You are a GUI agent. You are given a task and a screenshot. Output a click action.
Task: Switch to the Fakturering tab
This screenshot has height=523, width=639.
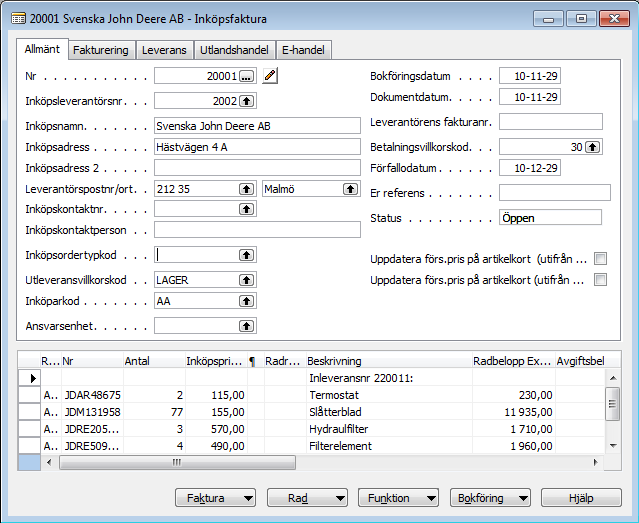coord(101,50)
